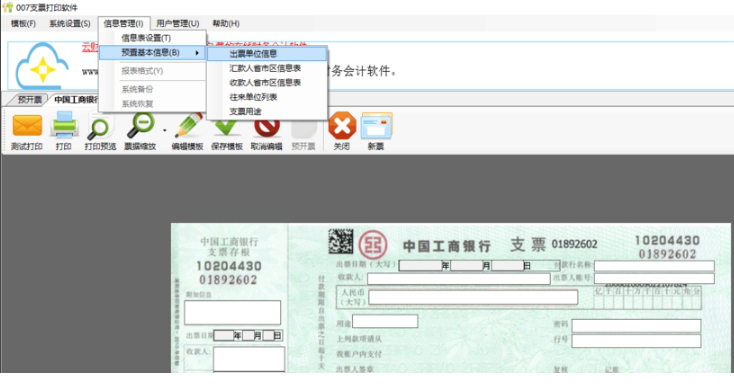Viewport: 734px width, 387px height.
Task: Click the 人民币(大写) amount field
Action: point(473,297)
